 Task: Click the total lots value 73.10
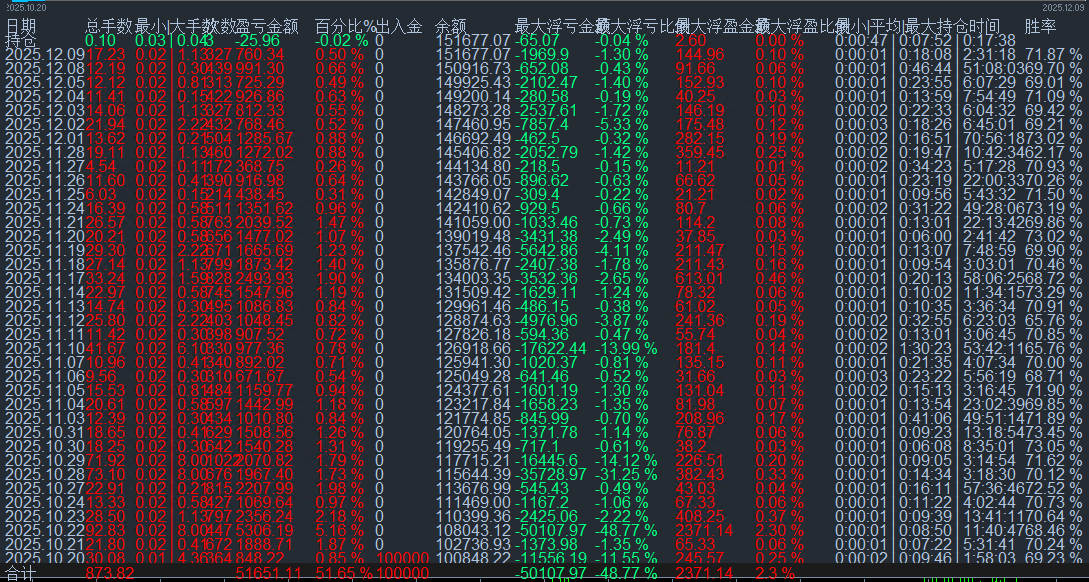pyautogui.click(x=106, y=473)
